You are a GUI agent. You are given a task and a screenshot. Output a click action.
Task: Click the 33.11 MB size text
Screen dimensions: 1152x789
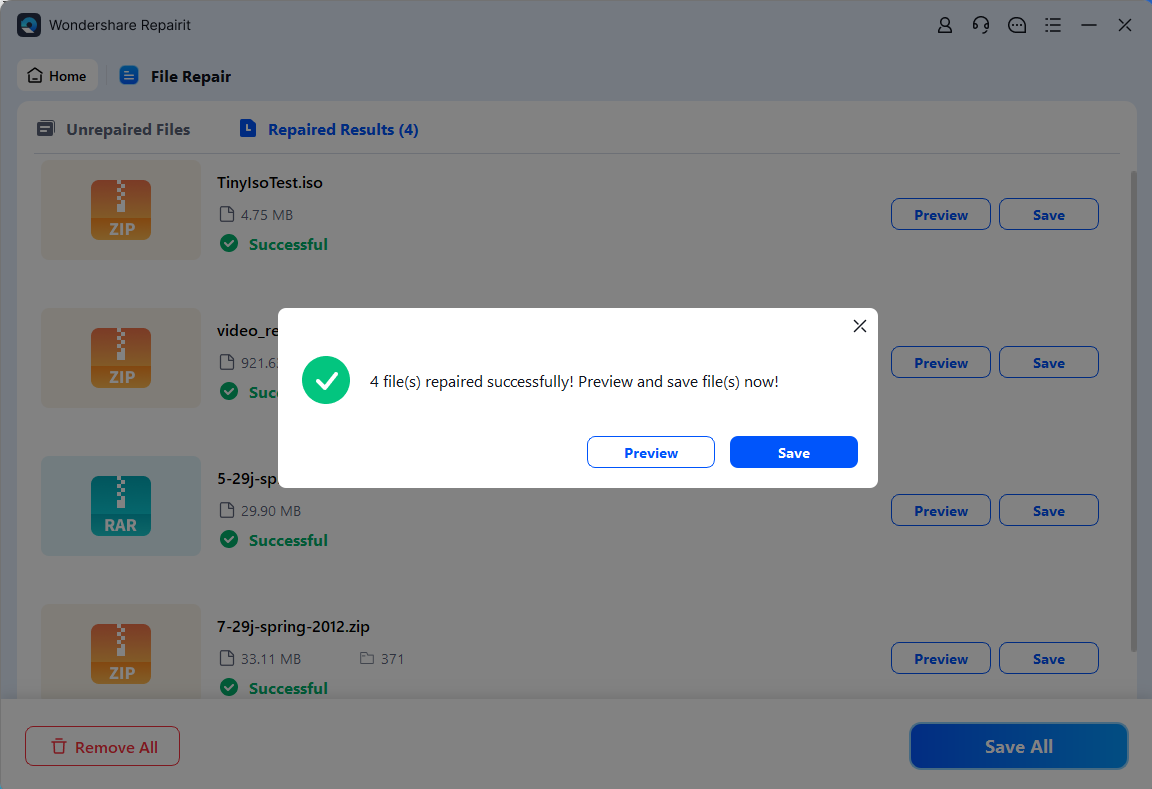(x=271, y=658)
